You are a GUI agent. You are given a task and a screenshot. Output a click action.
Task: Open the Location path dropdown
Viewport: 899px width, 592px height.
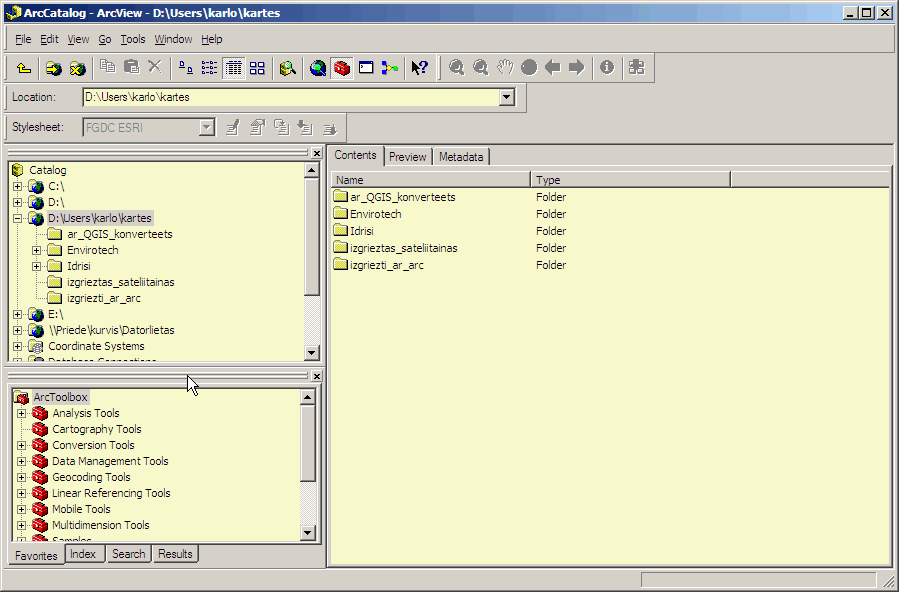coord(506,97)
